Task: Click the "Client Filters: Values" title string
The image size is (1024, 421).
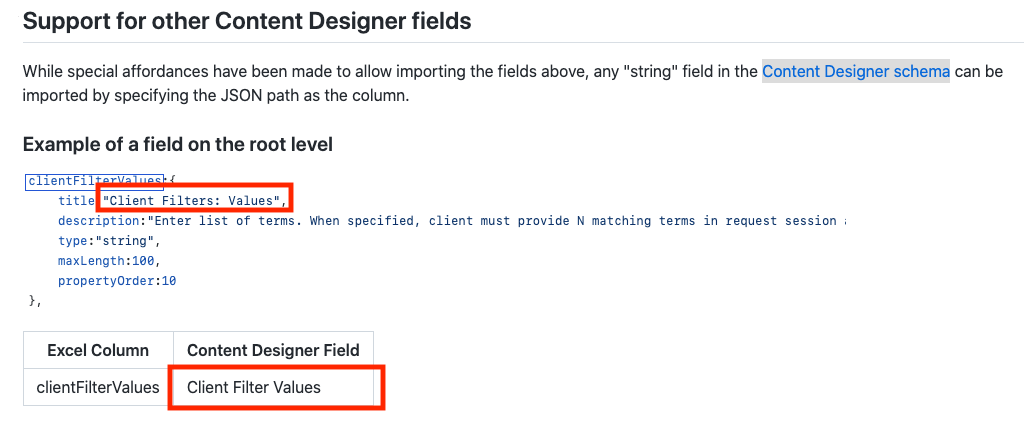Action: [x=193, y=201]
